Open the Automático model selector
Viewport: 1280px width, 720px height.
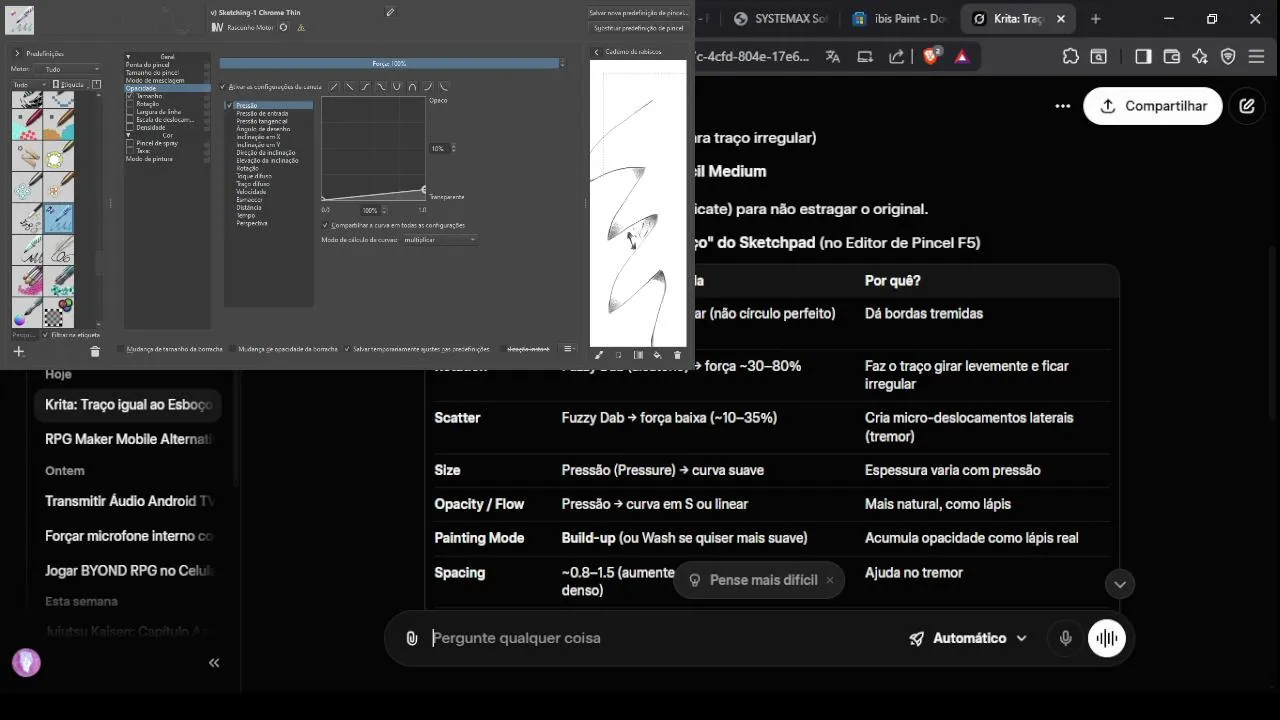(968, 638)
